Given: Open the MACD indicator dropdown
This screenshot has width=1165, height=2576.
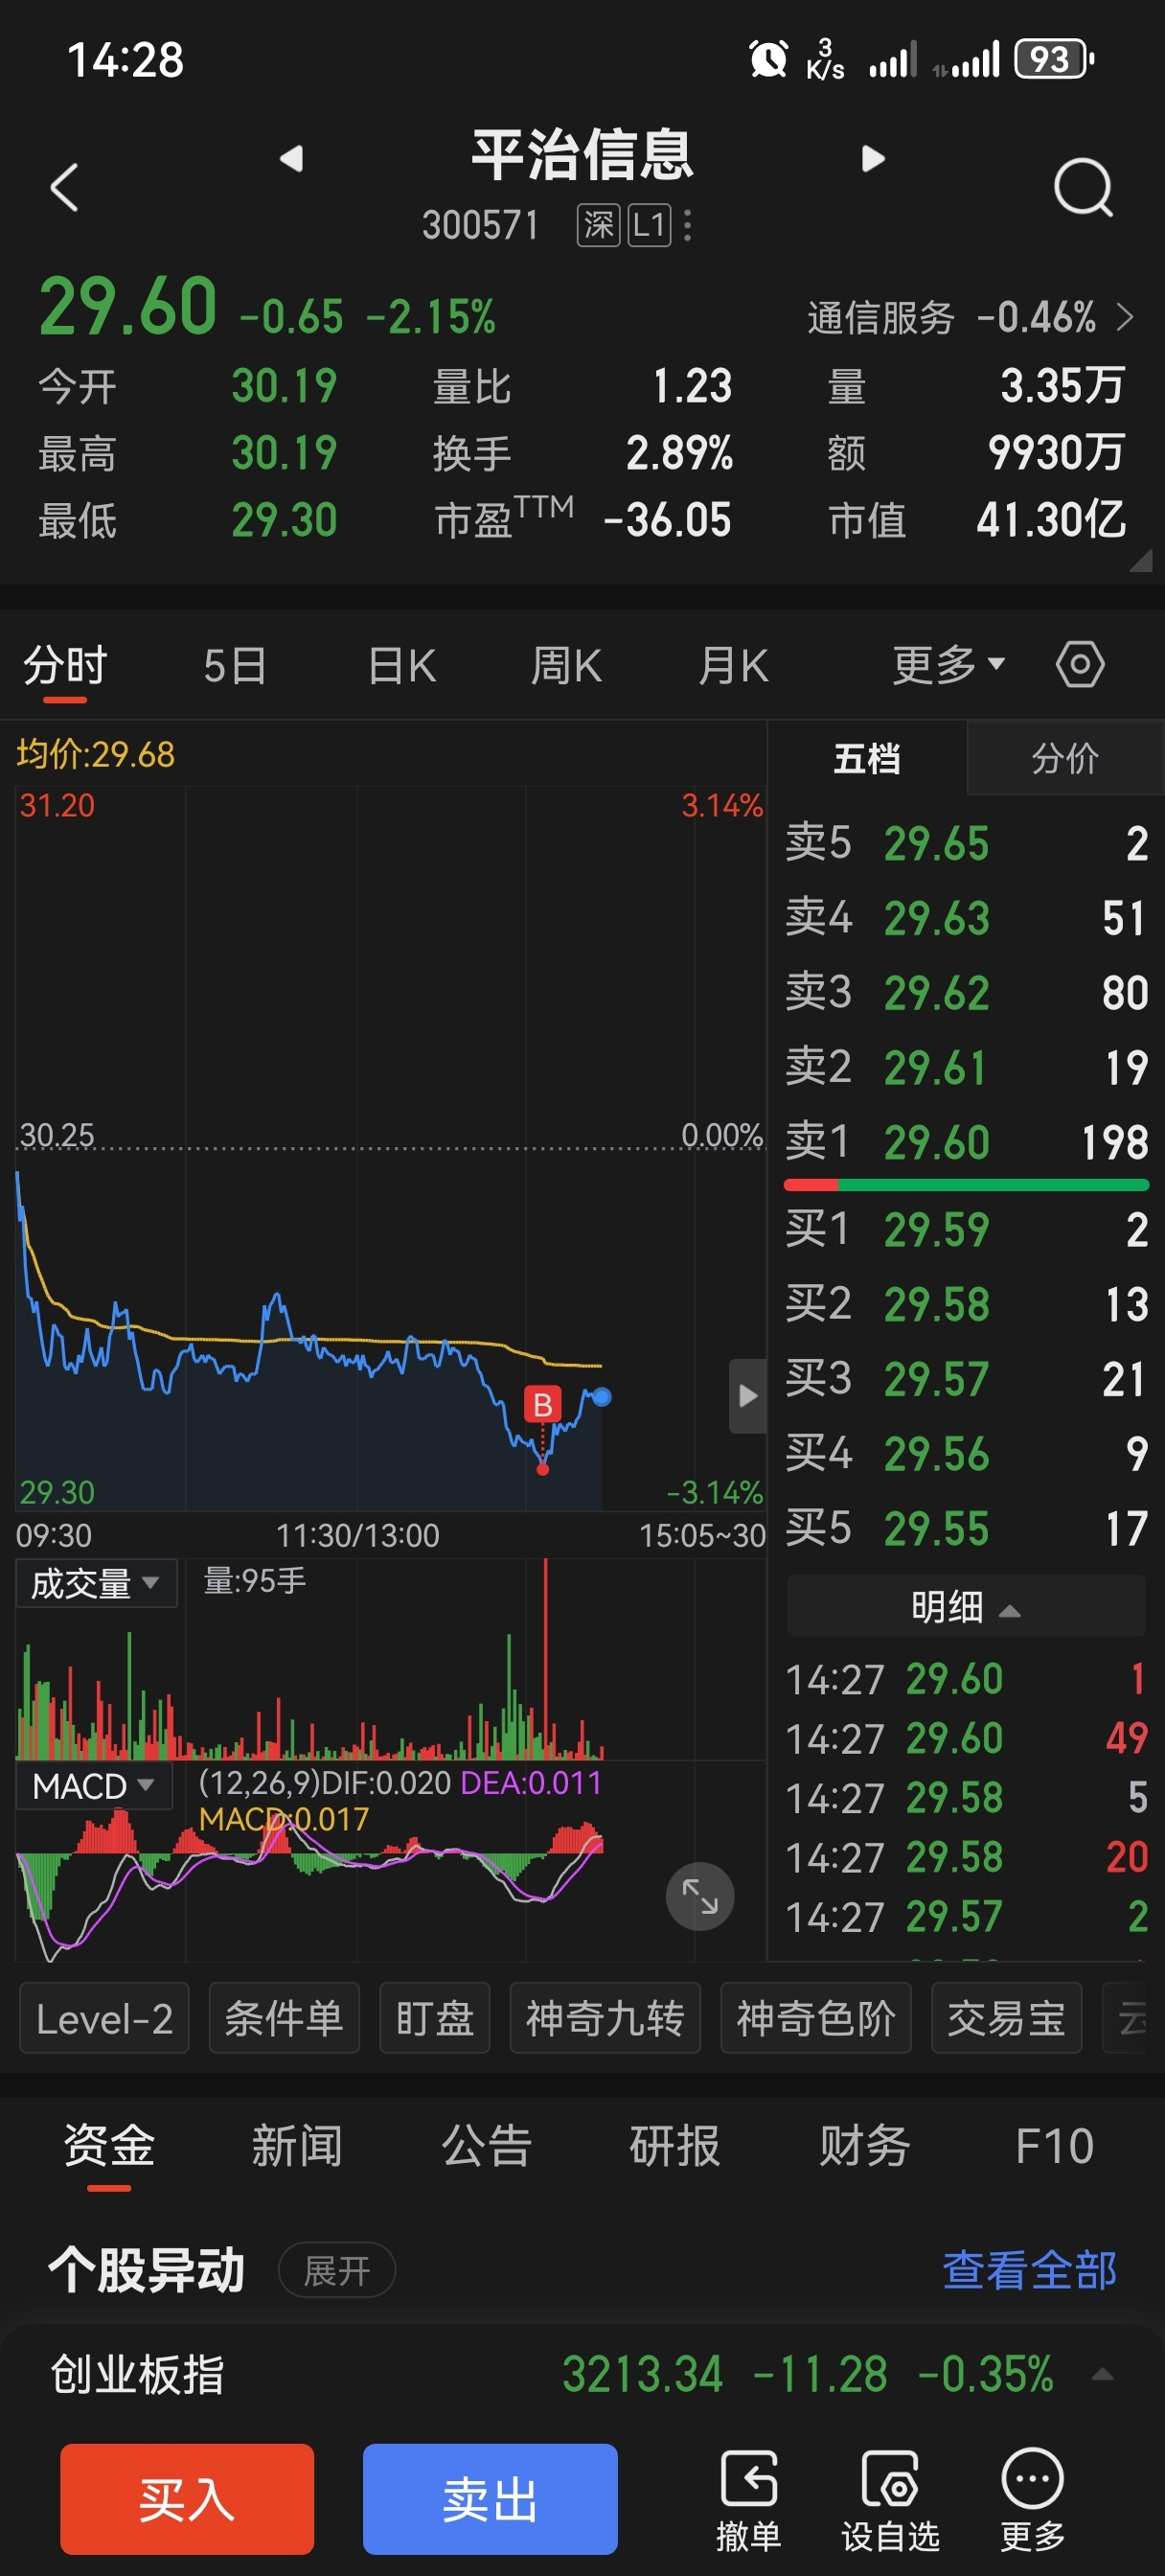Looking at the screenshot, I should point(93,1786).
